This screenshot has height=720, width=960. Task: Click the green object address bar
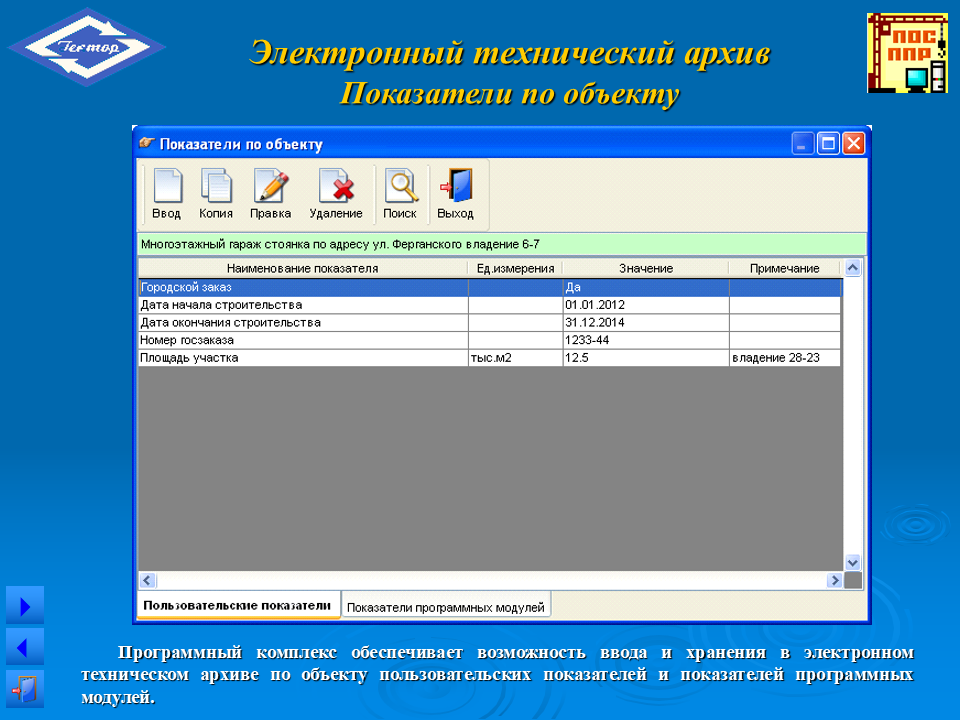502,244
